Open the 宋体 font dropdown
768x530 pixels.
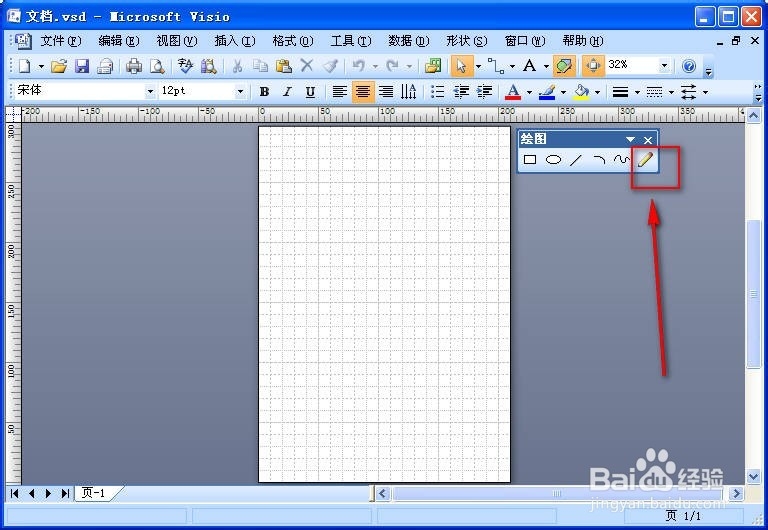[150, 91]
